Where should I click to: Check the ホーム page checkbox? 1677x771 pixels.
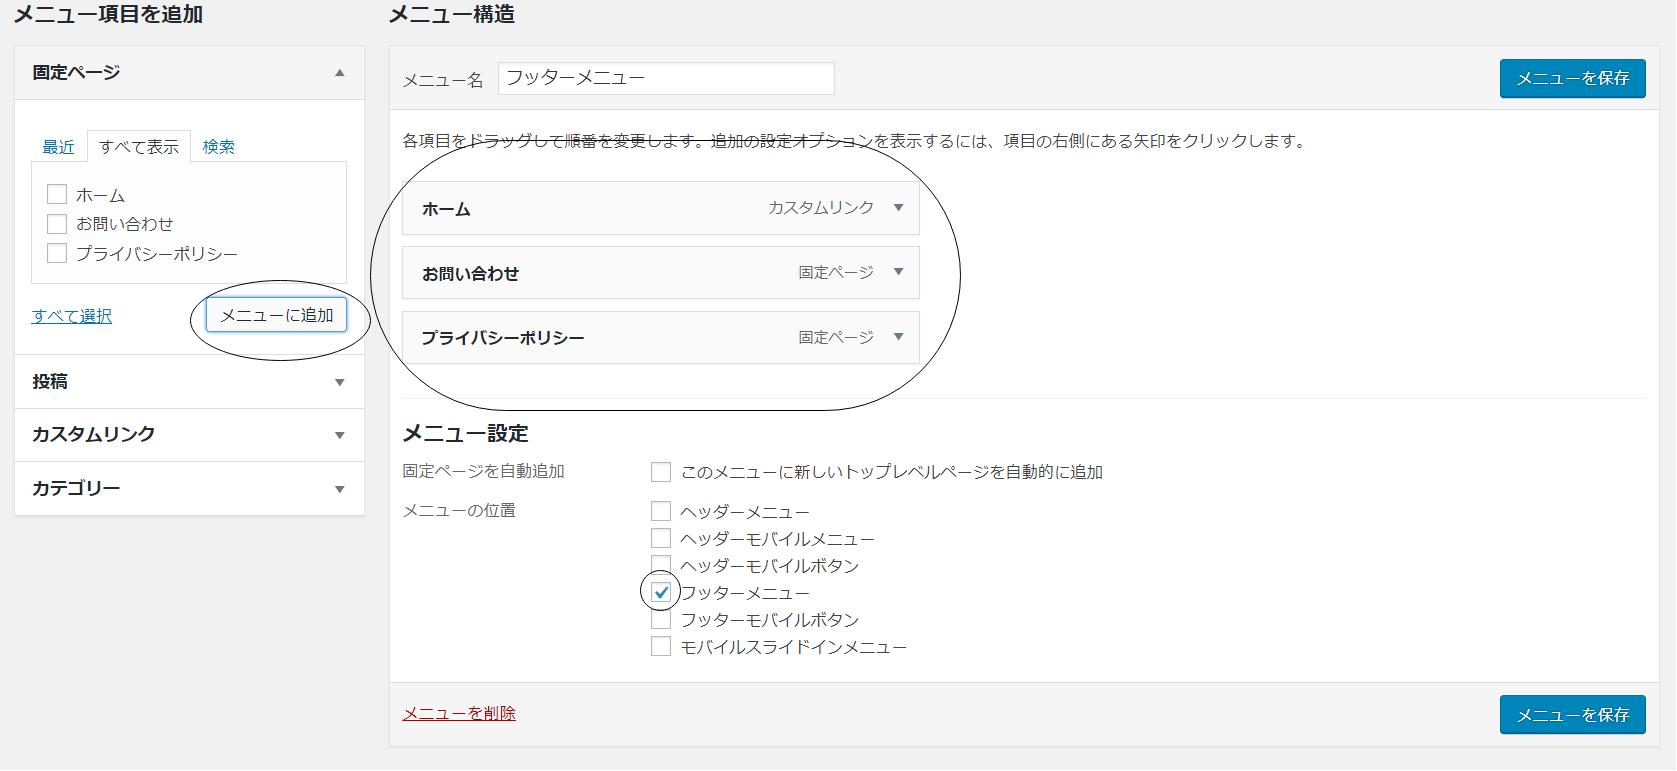click(57, 195)
